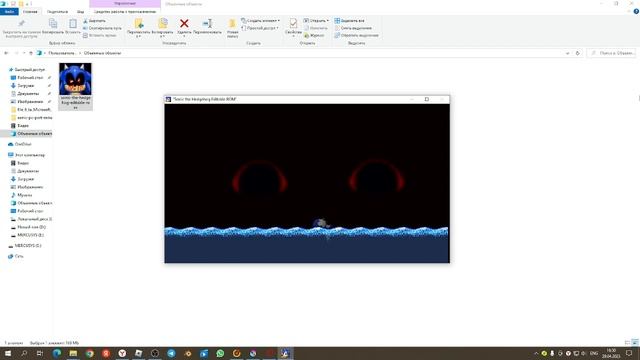Go up one folder level arrow
This screenshot has width=640, height=360.
(x=31, y=53)
